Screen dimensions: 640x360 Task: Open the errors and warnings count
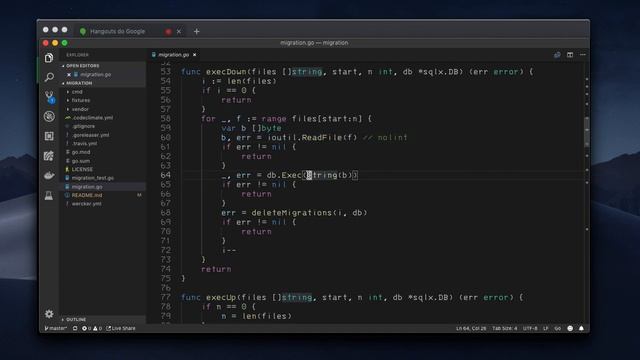92,328
